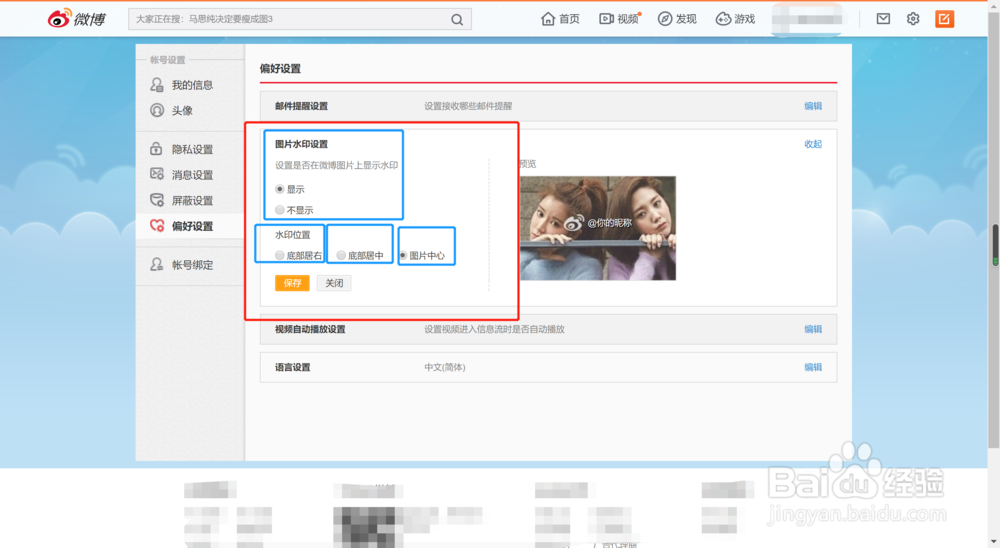Click the 屏蔽设置 shield icon
Screen dimensions: 1000x548
click(157, 200)
